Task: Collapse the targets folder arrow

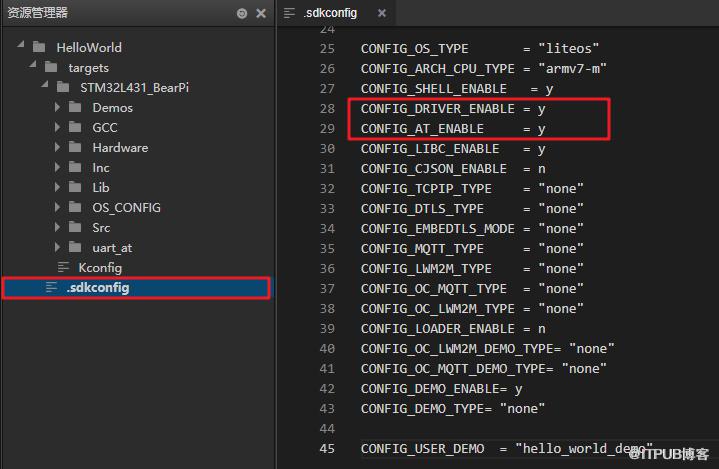Action: pyautogui.click(x=33, y=65)
